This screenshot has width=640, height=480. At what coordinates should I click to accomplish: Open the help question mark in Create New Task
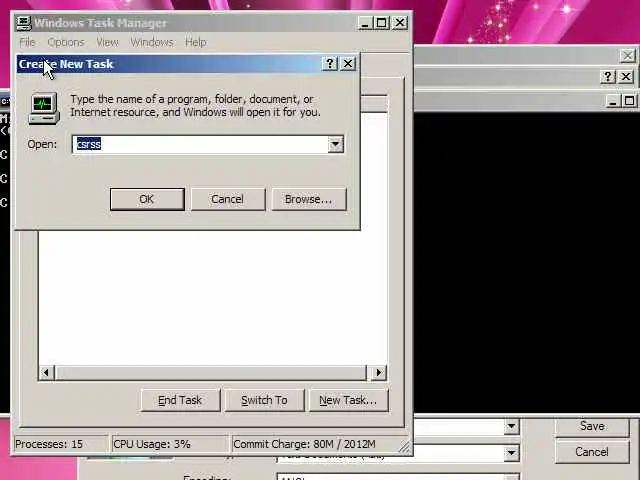click(x=330, y=64)
